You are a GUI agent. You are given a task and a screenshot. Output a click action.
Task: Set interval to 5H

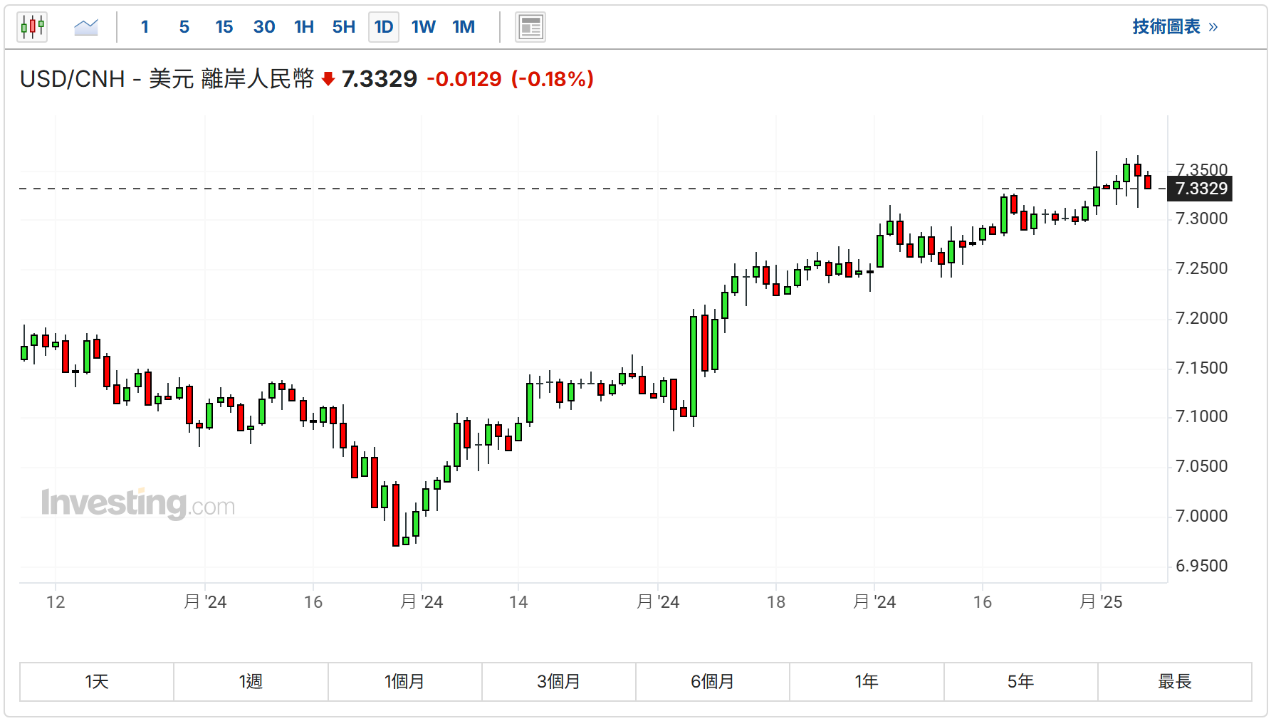point(343,27)
